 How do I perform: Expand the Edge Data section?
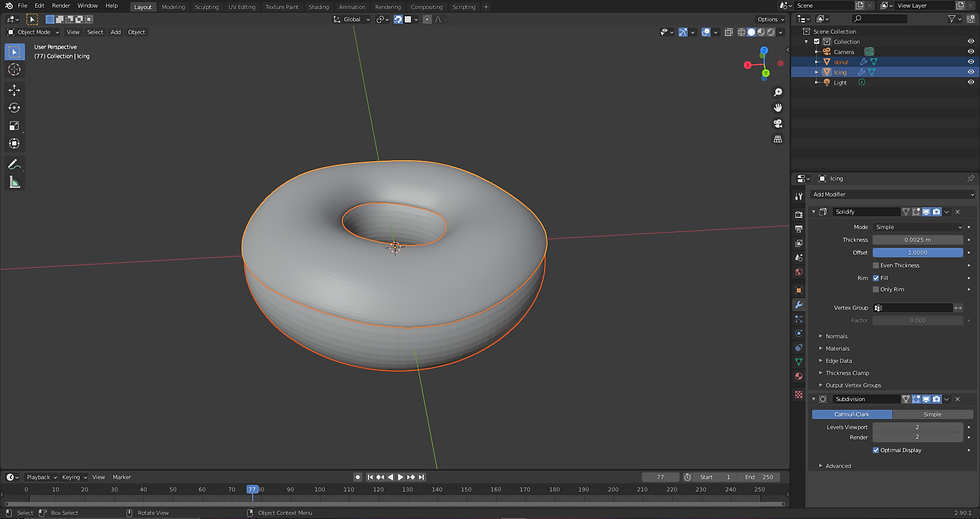point(838,361)
